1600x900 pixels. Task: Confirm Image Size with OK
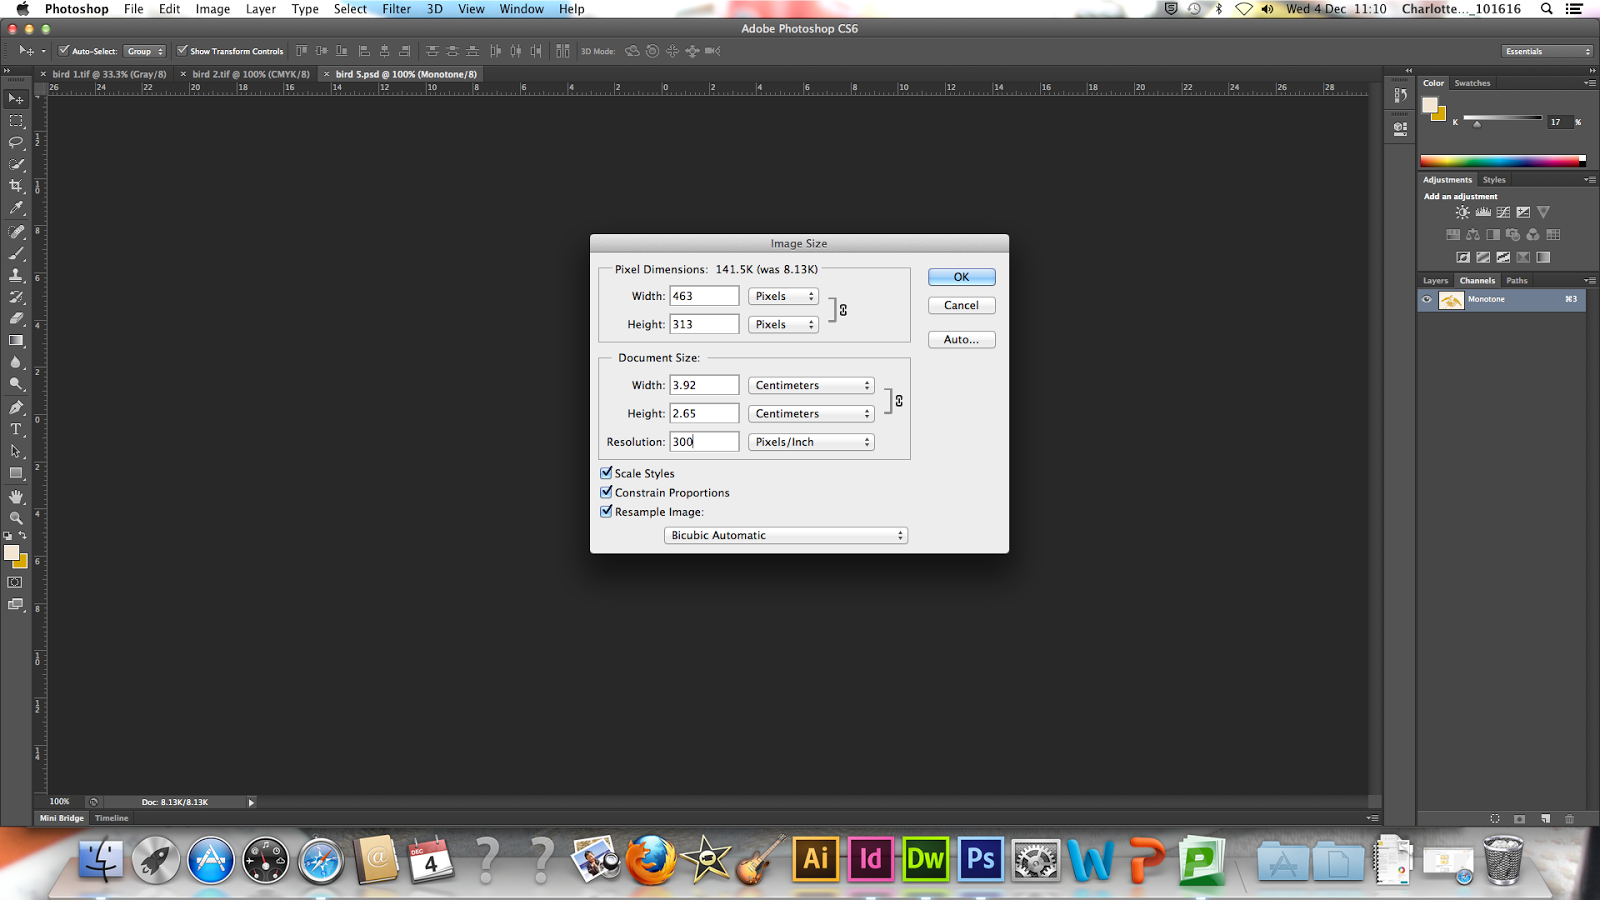(x=961, y=277)
